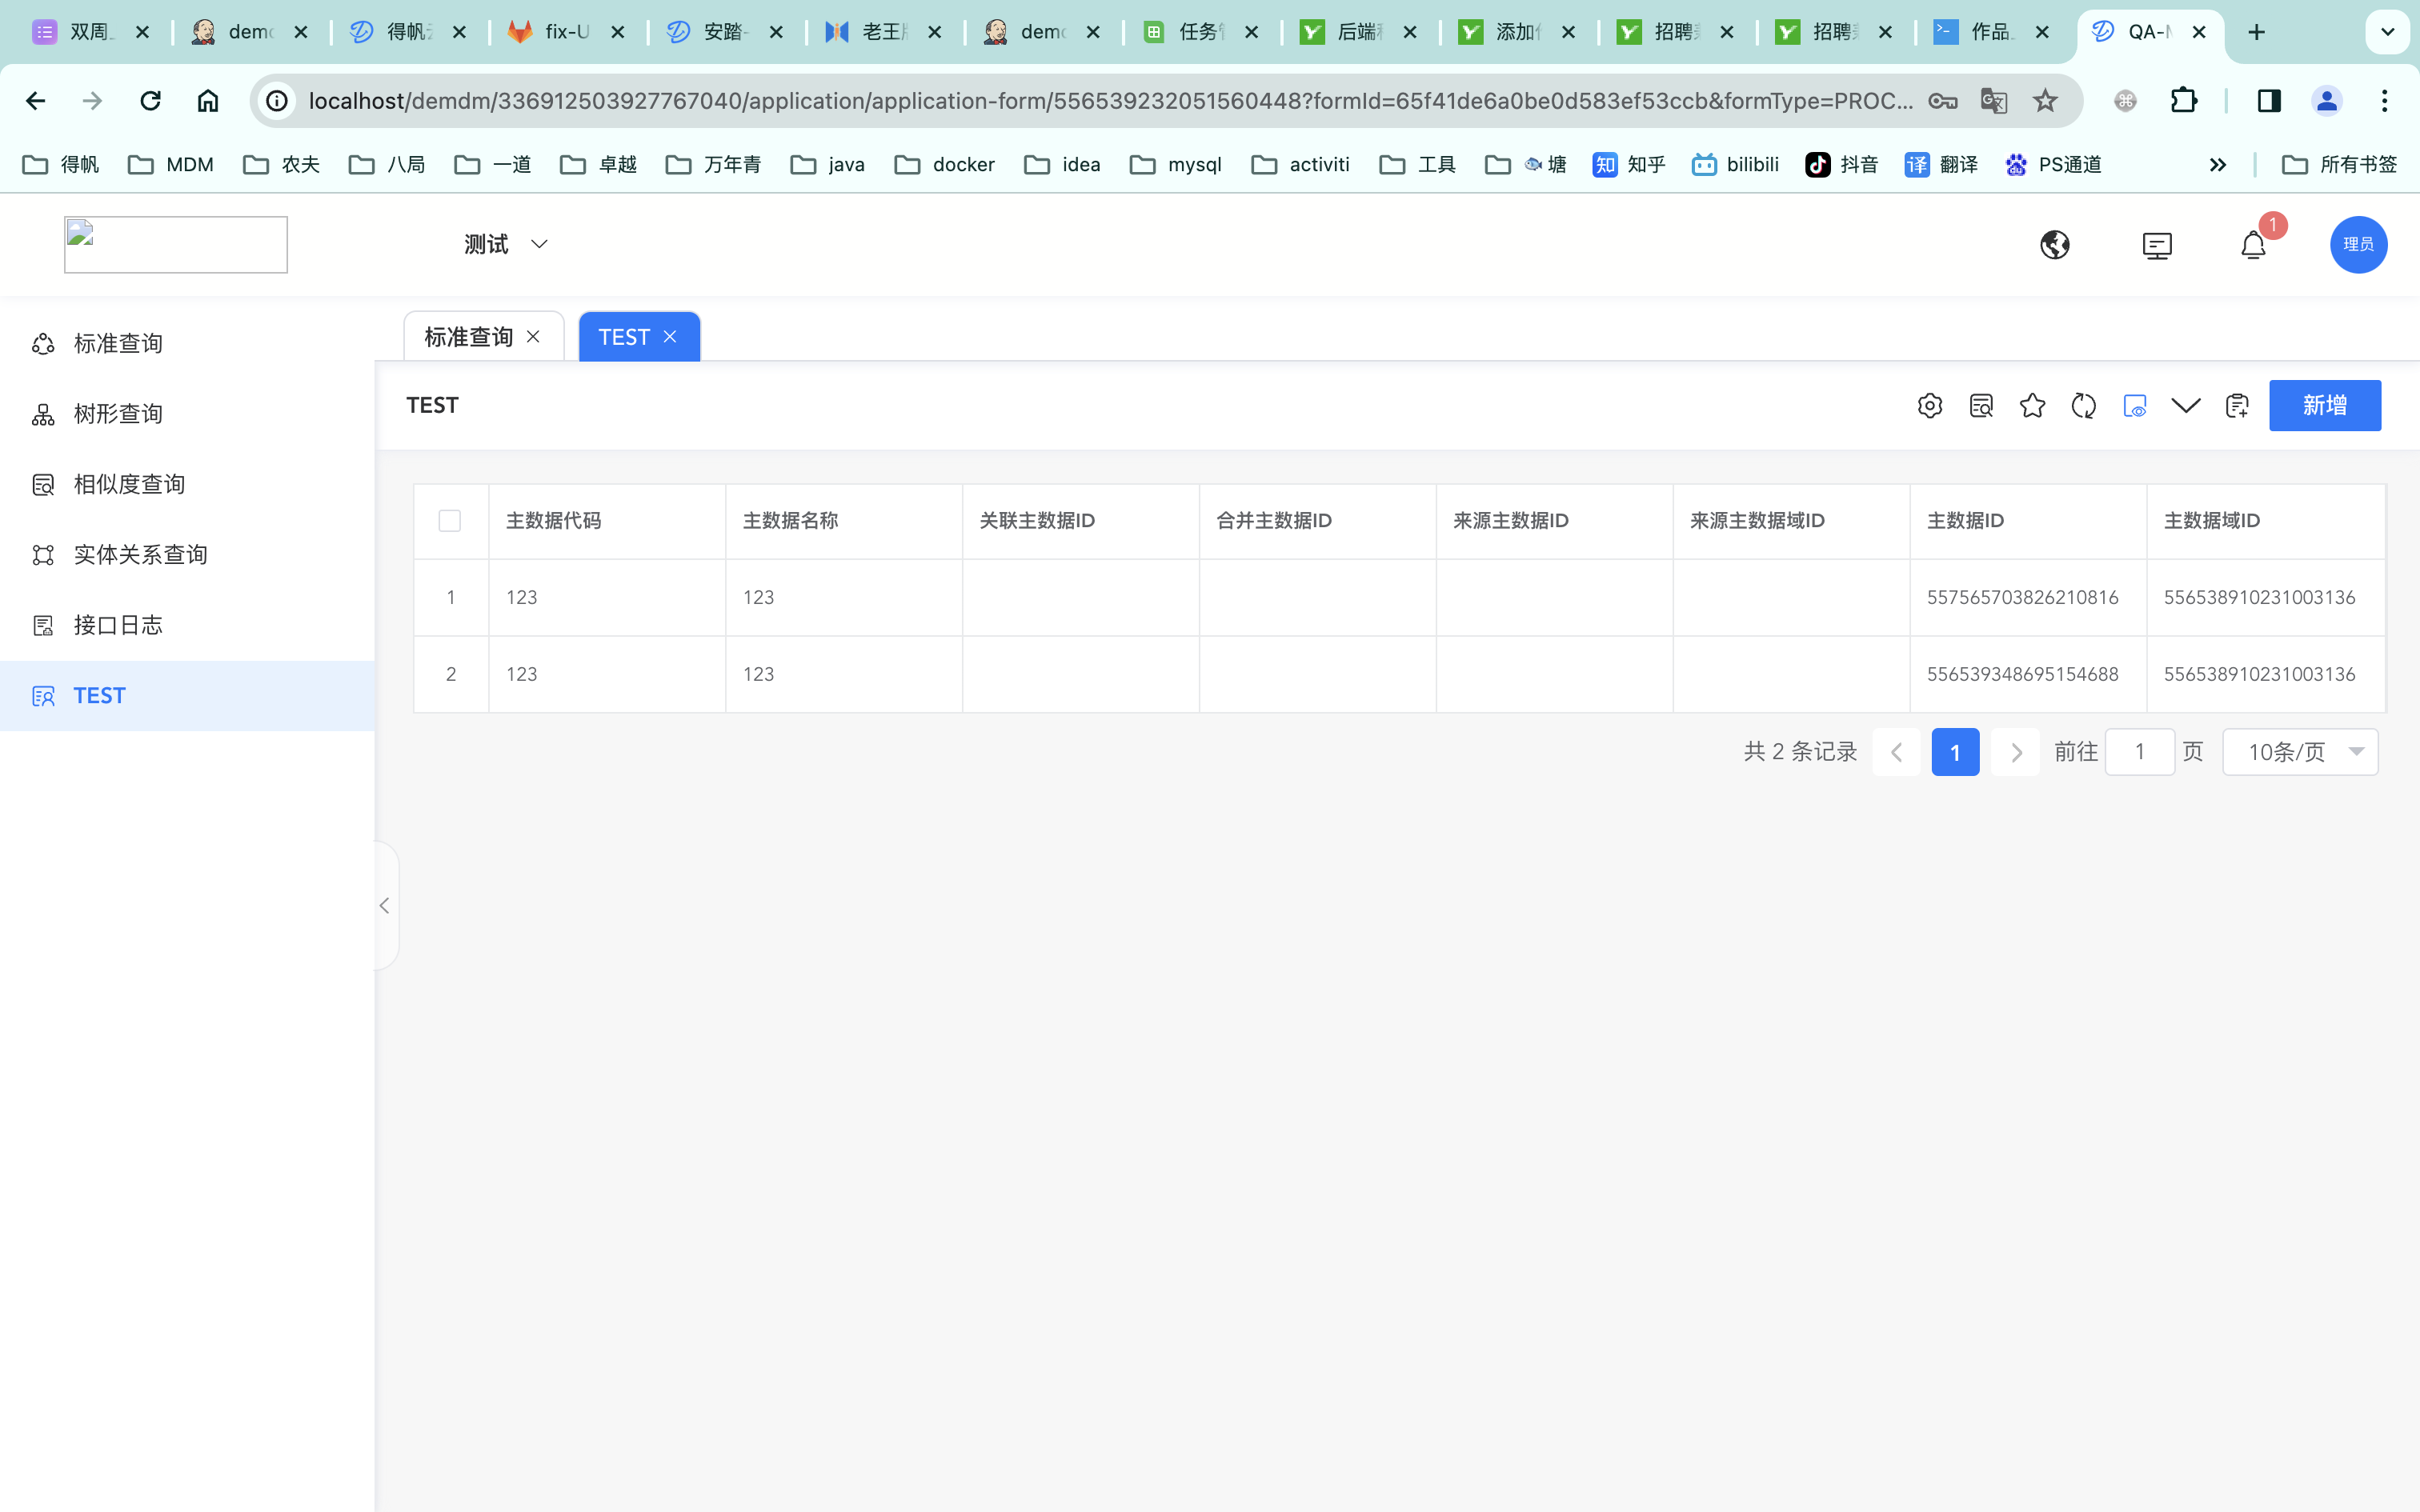Click the star favorite icon in toolbar
2420x1512 pixels.
click(2032, 405)
